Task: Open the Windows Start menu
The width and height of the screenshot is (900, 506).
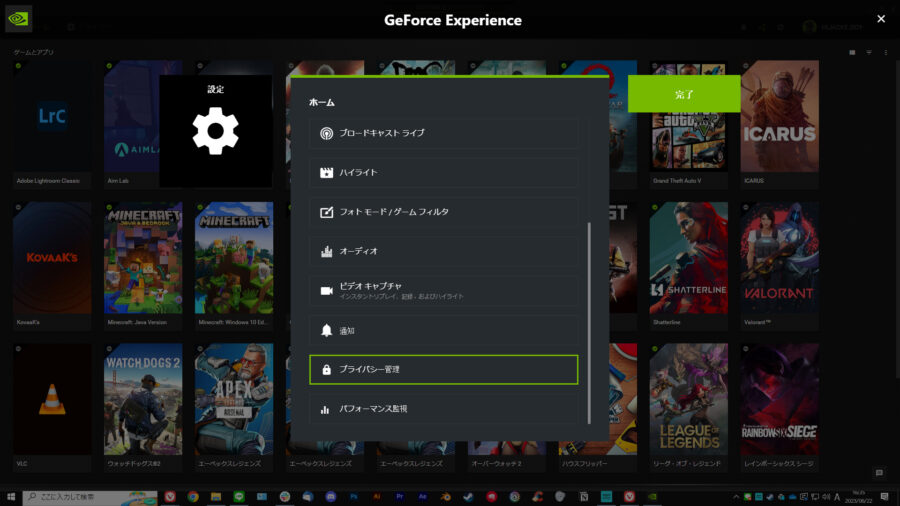Action: point(11,497)
